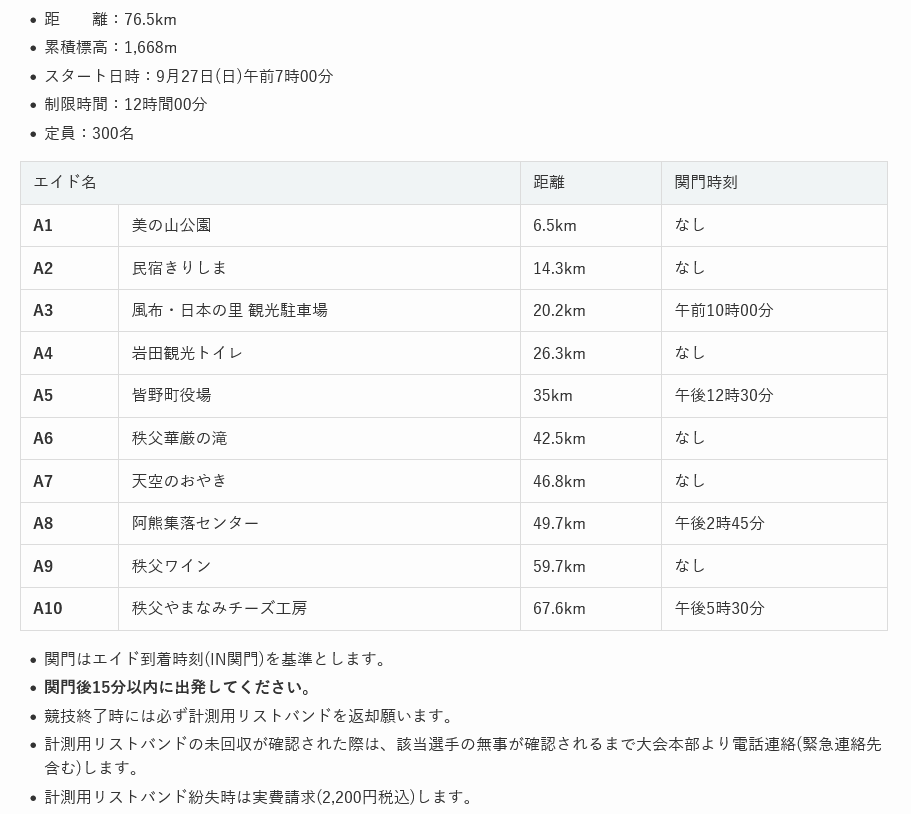
Task: Click the 民宿きりしま cell
Action: [180, 268]
